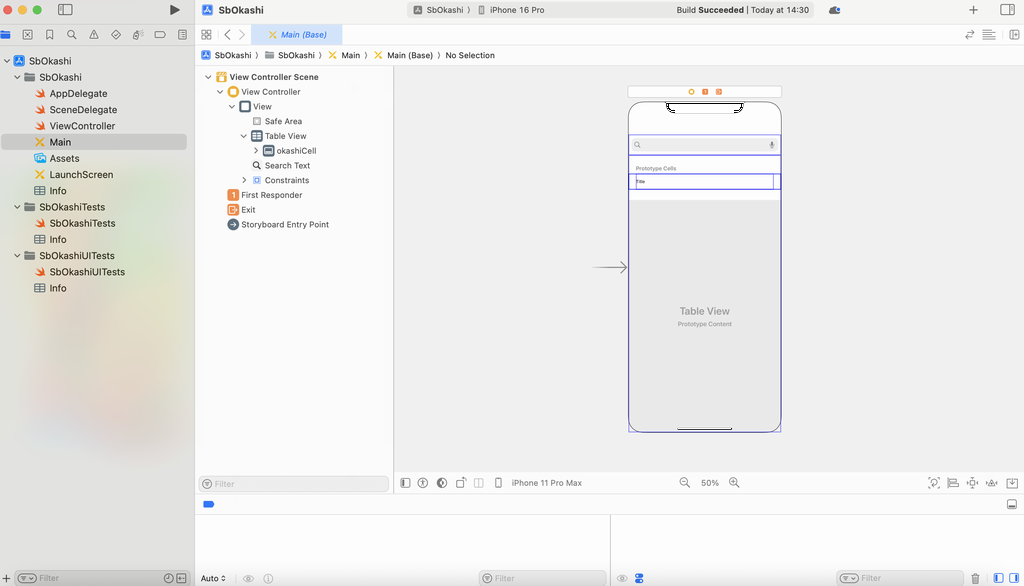
Task: Open the Issue navigator warning icon
Action: 94,34
